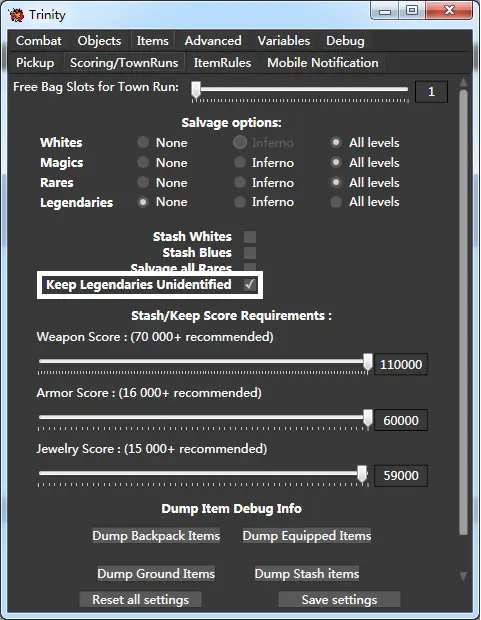Viewport: 481px width, 620px height.
Task: Select the Scoring/TownRuns sub-tab
Action: tap(124, 62)
